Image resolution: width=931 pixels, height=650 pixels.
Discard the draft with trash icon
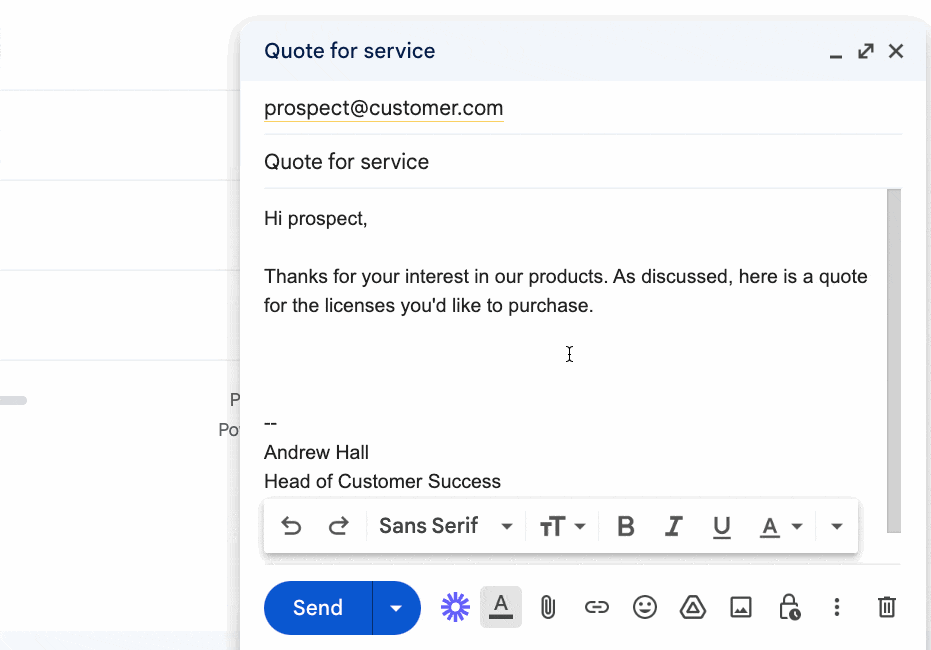886,607
